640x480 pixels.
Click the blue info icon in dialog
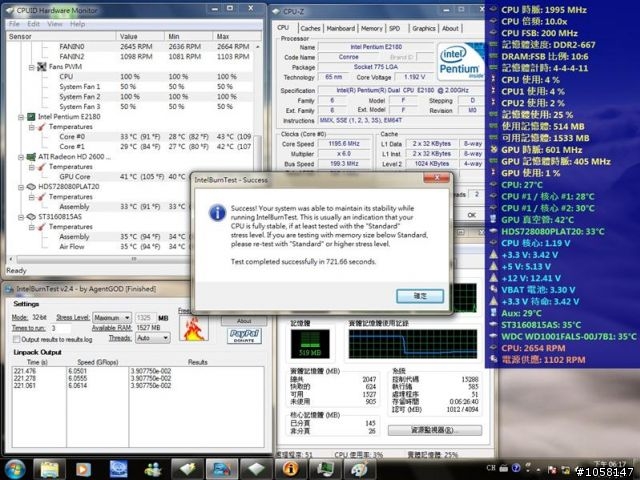coord(217,213)
